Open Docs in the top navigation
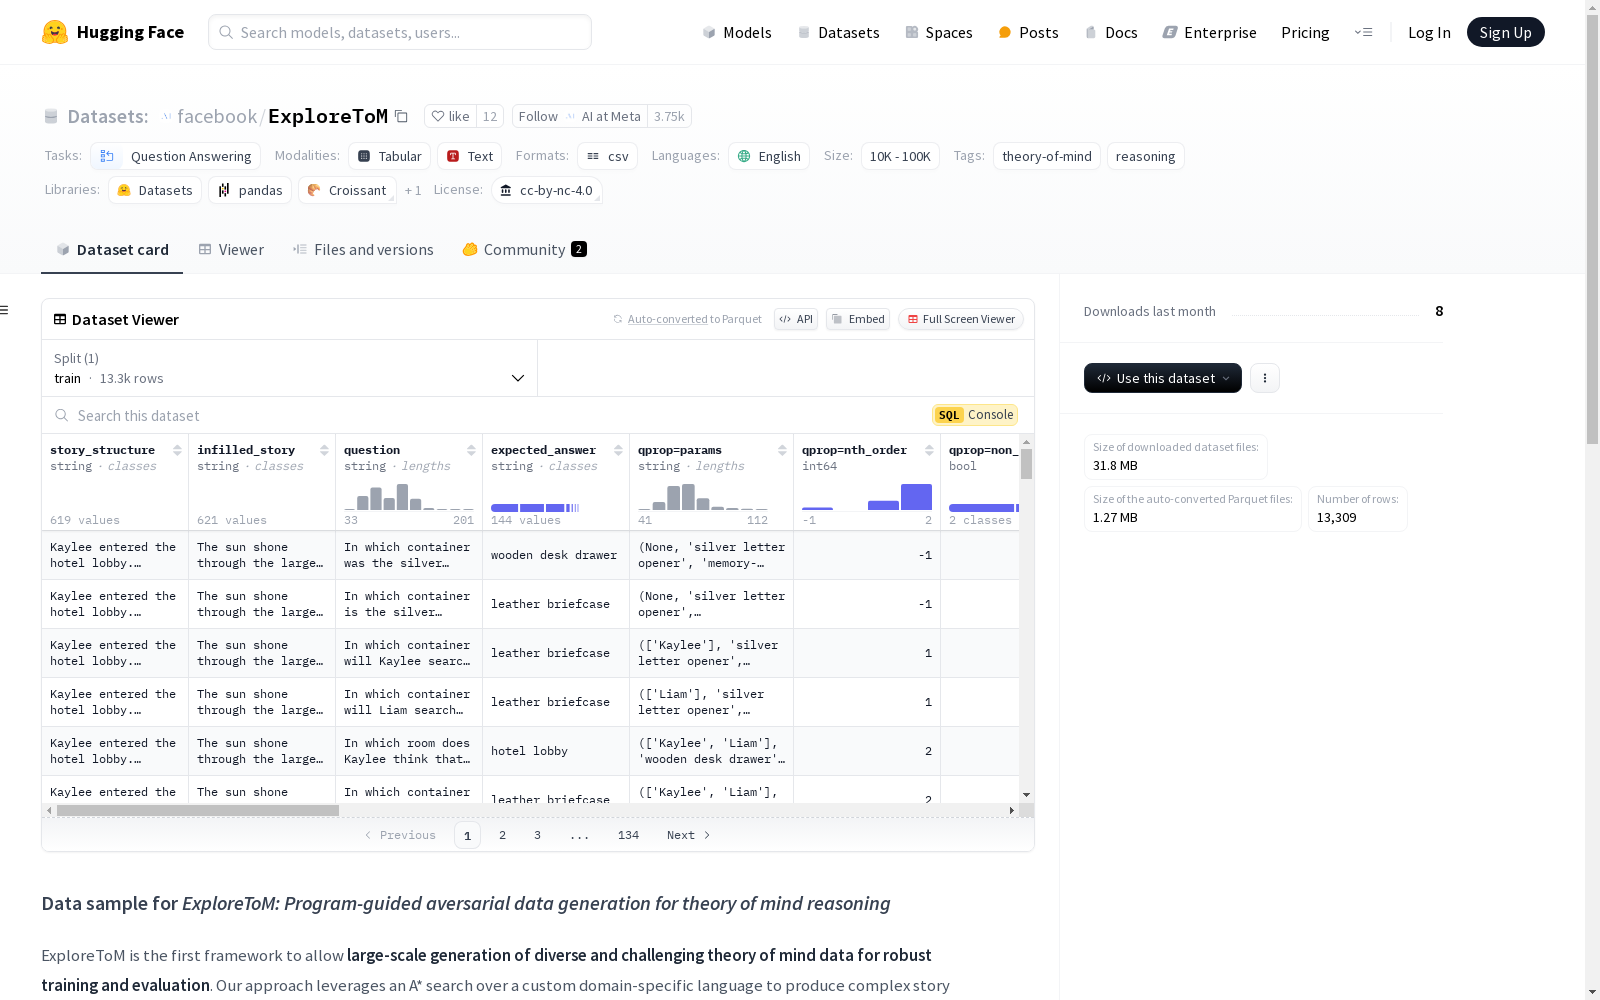1600x1000 pixels. [x=1111, y=32]
